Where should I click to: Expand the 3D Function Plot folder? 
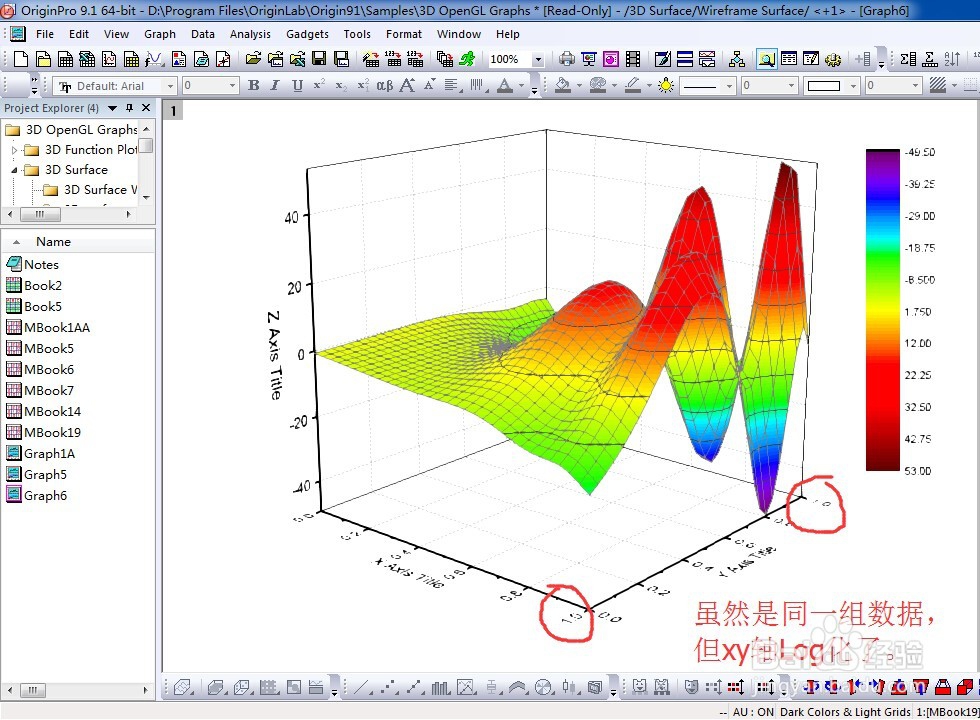[14, 150]
